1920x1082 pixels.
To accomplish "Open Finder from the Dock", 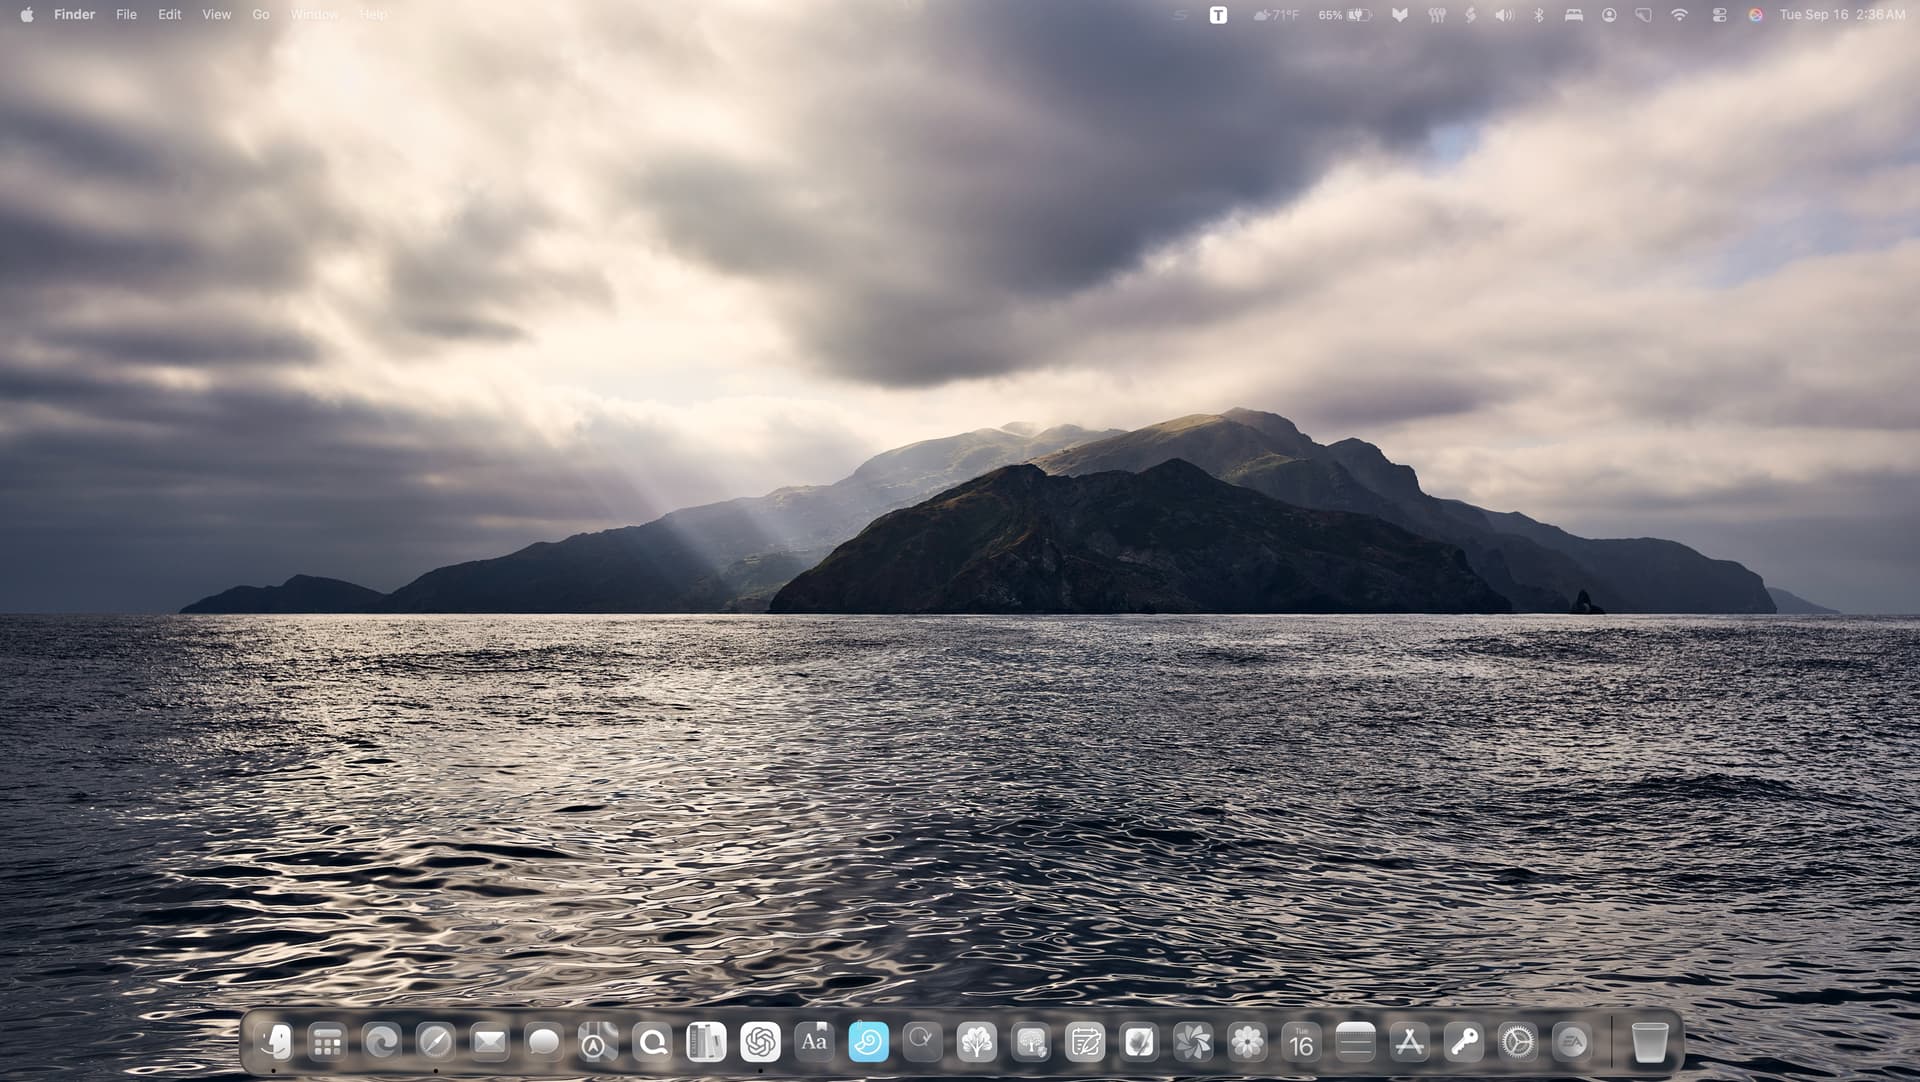I will (x=273, y=1042).
